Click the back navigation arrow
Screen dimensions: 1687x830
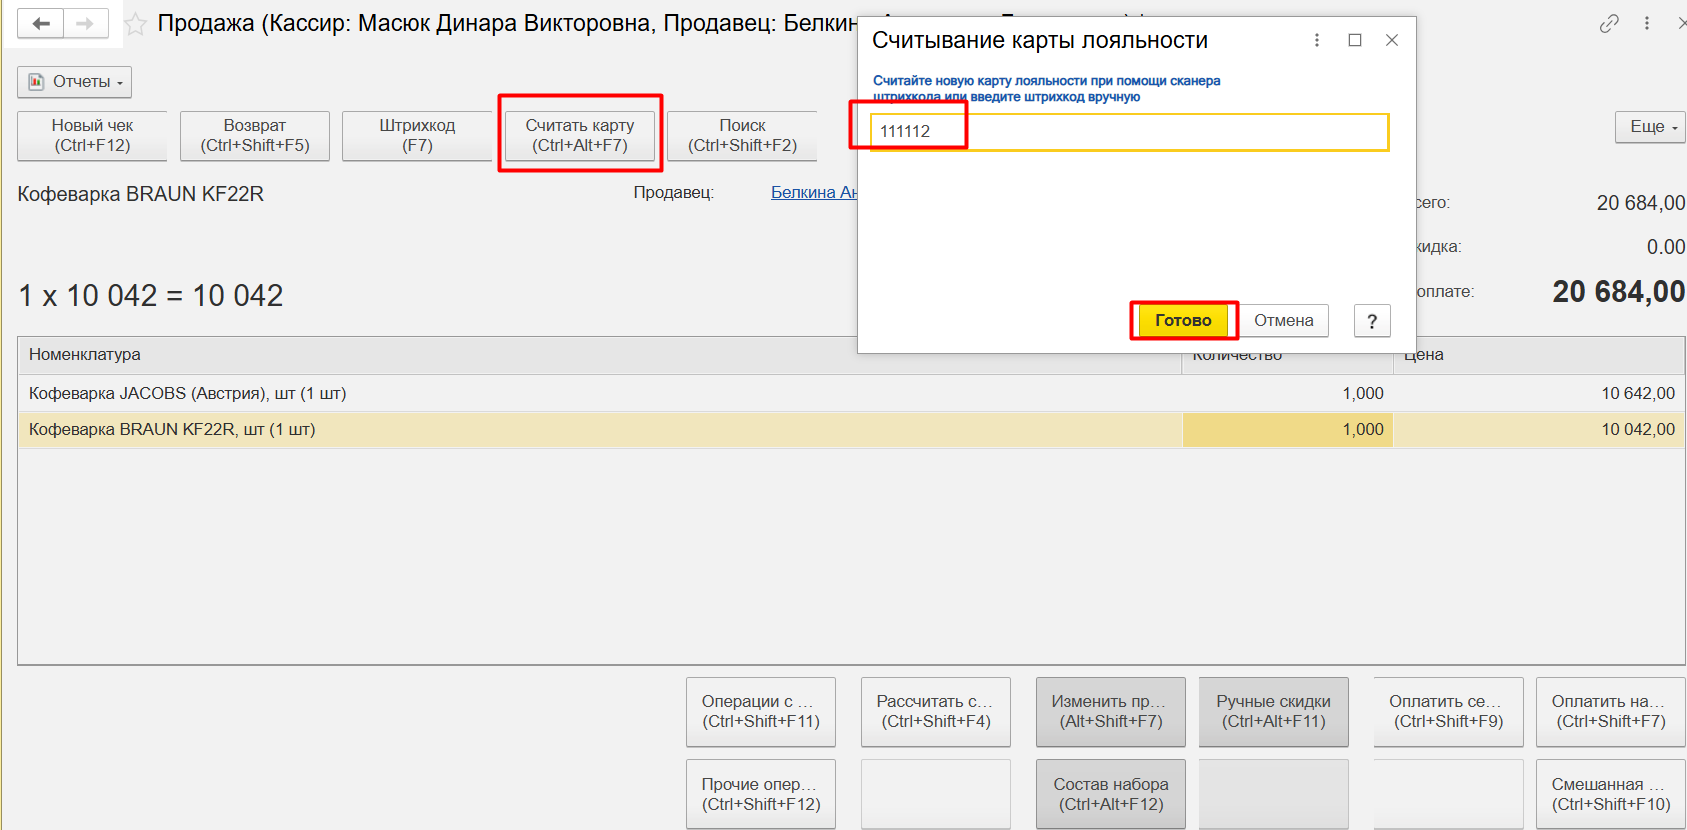pos(41,23)
